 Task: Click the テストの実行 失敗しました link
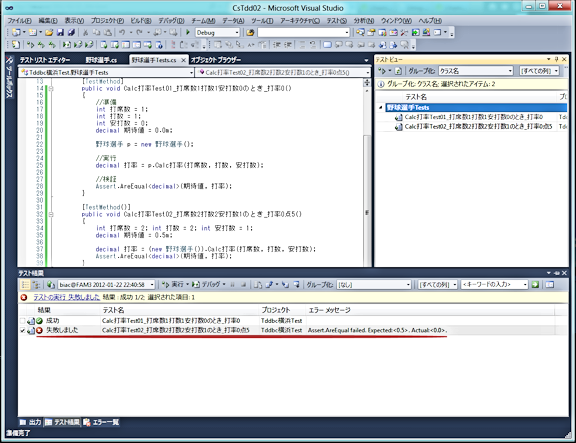pos(66,297)
